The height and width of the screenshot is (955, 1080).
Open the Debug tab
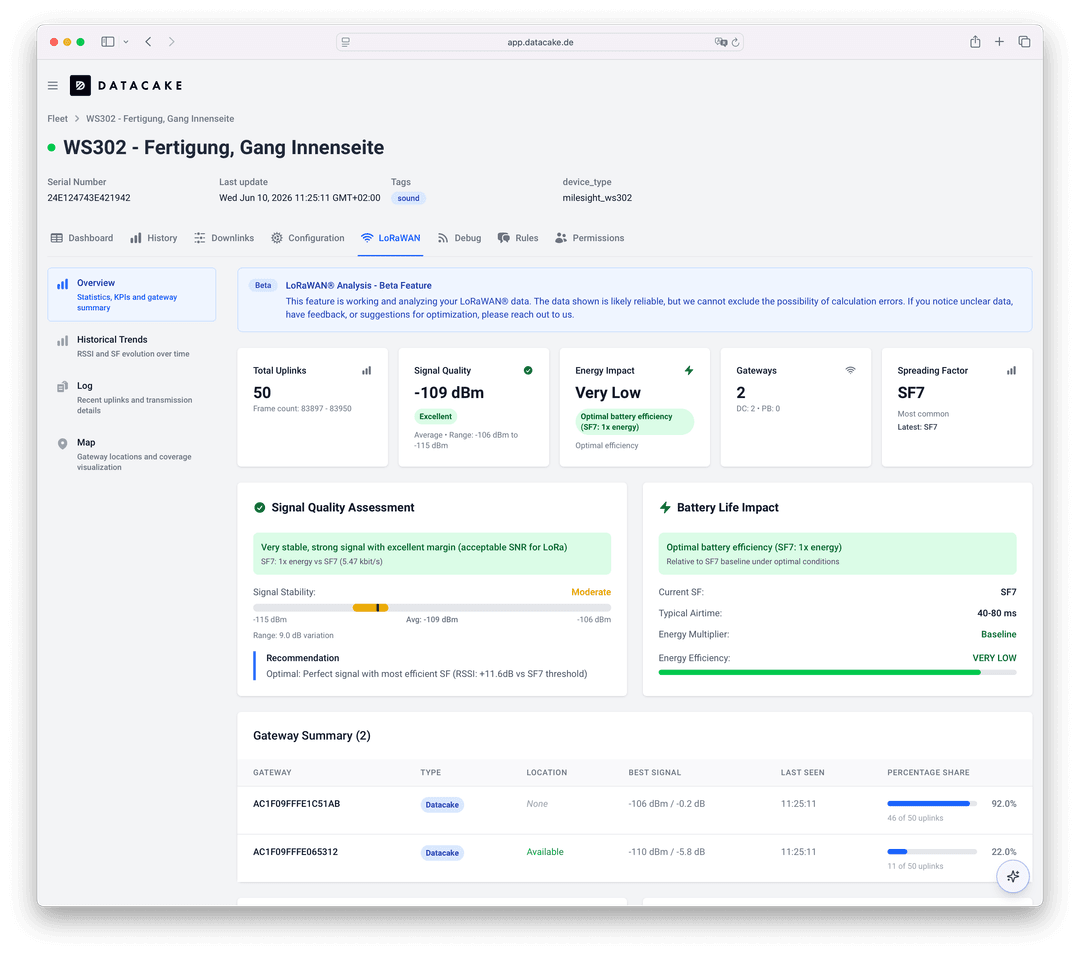[459, 238]
